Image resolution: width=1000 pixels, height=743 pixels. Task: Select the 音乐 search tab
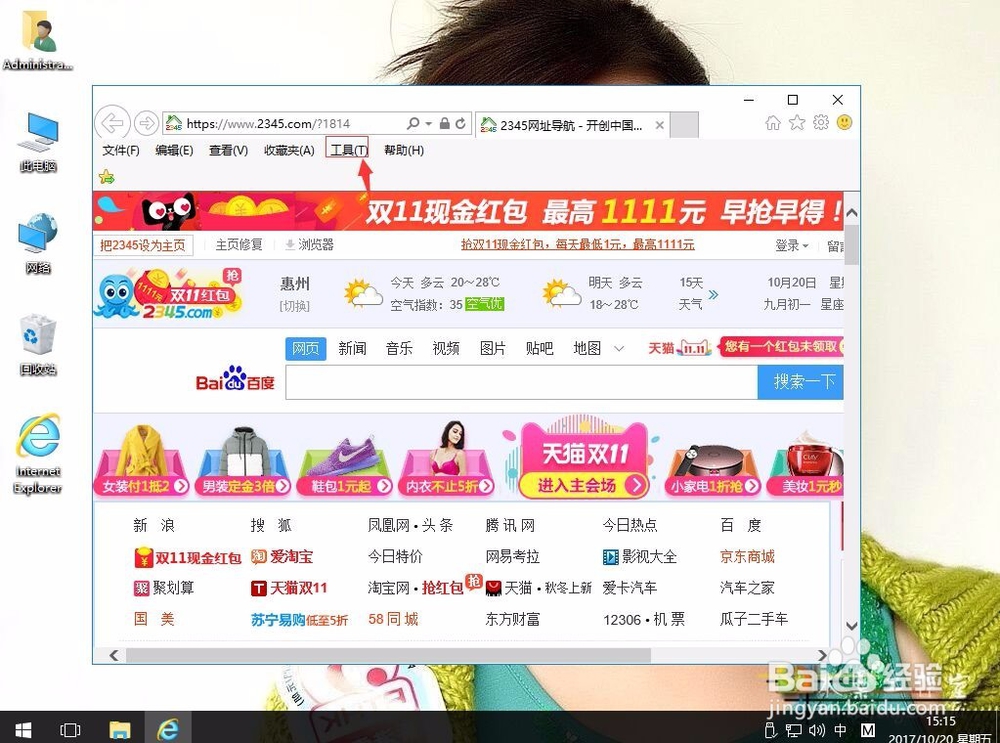coord(399,348)
